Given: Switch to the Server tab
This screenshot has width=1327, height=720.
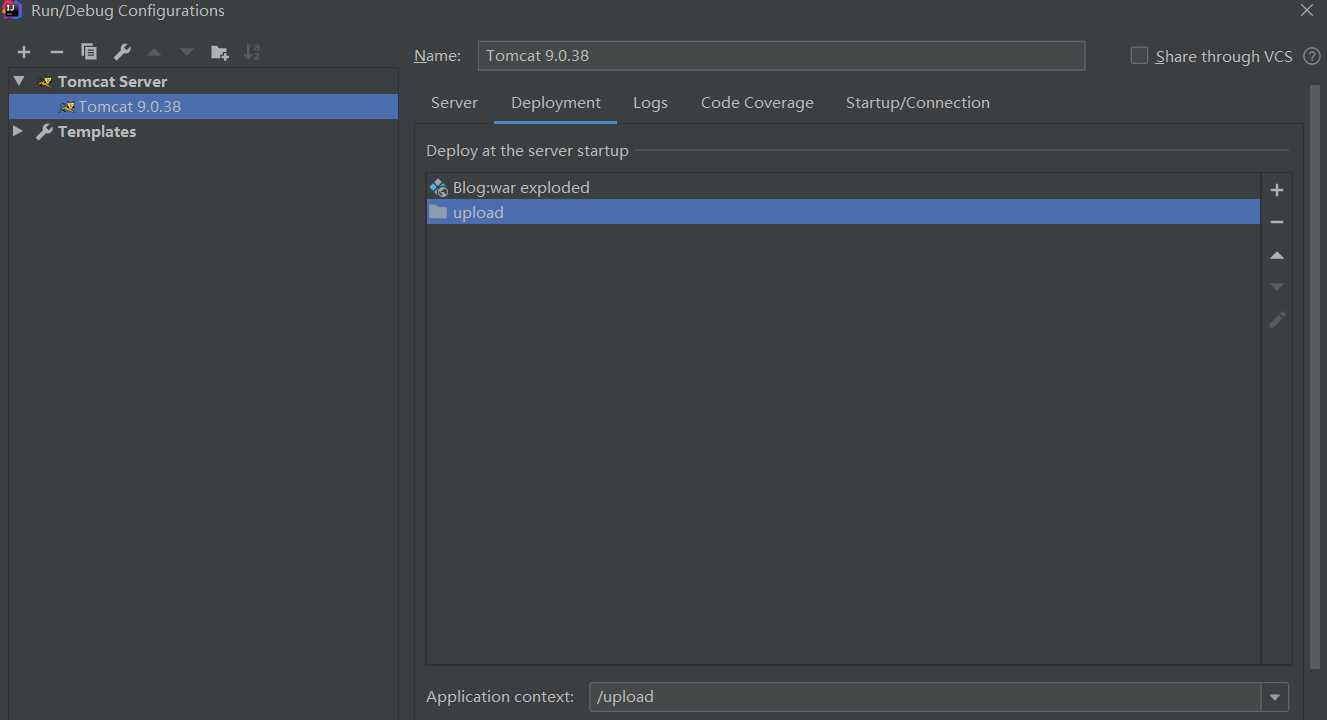Looking at the screenshot, I should tap(454, 103).
